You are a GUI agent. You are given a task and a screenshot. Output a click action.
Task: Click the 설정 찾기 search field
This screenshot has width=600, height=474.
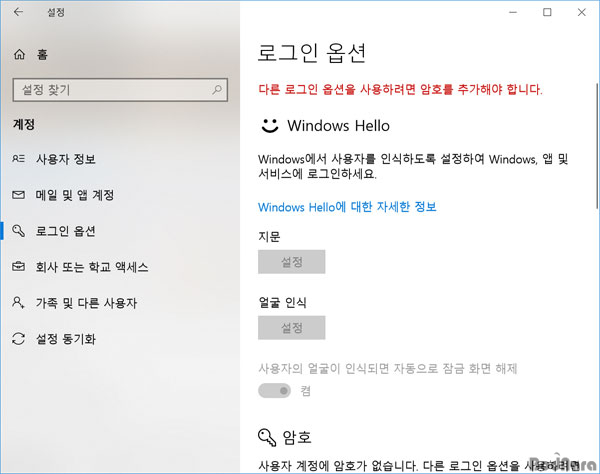pos(120,90)
